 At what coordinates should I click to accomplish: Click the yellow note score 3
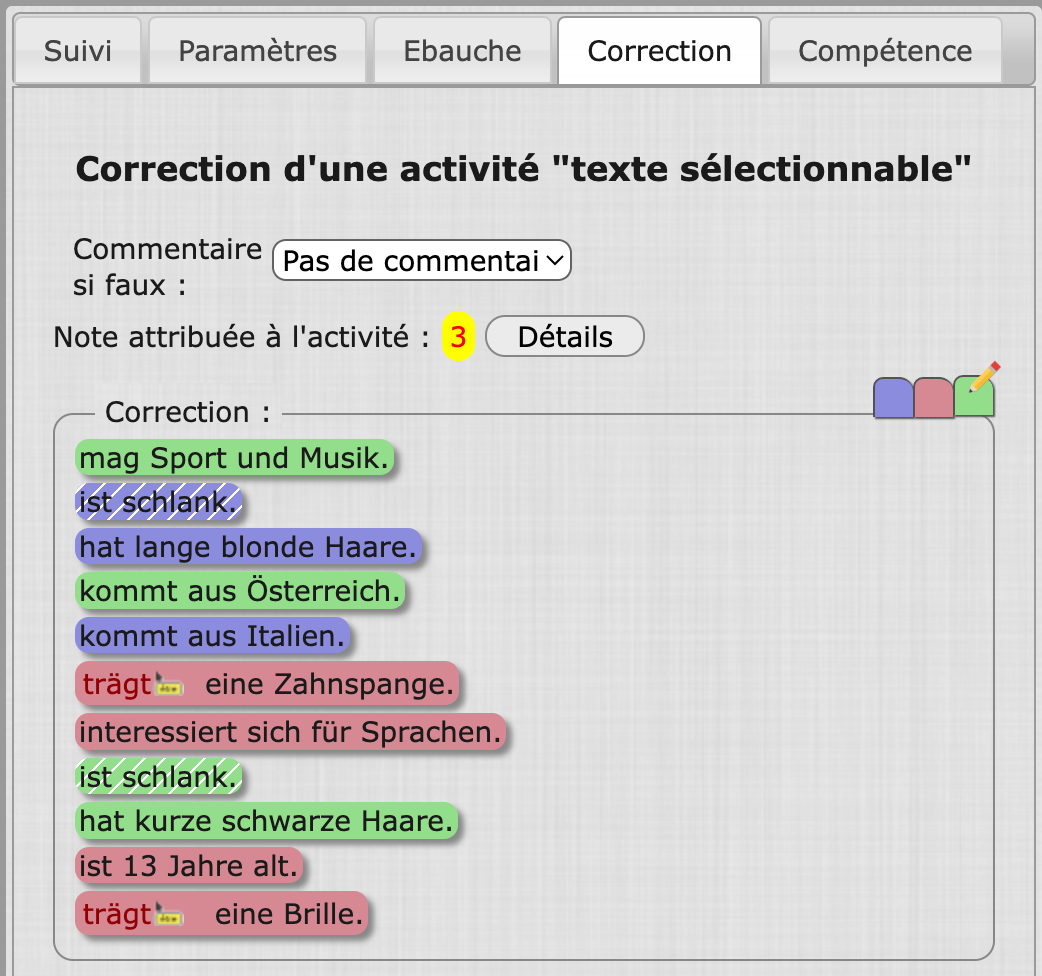[458, 338]
